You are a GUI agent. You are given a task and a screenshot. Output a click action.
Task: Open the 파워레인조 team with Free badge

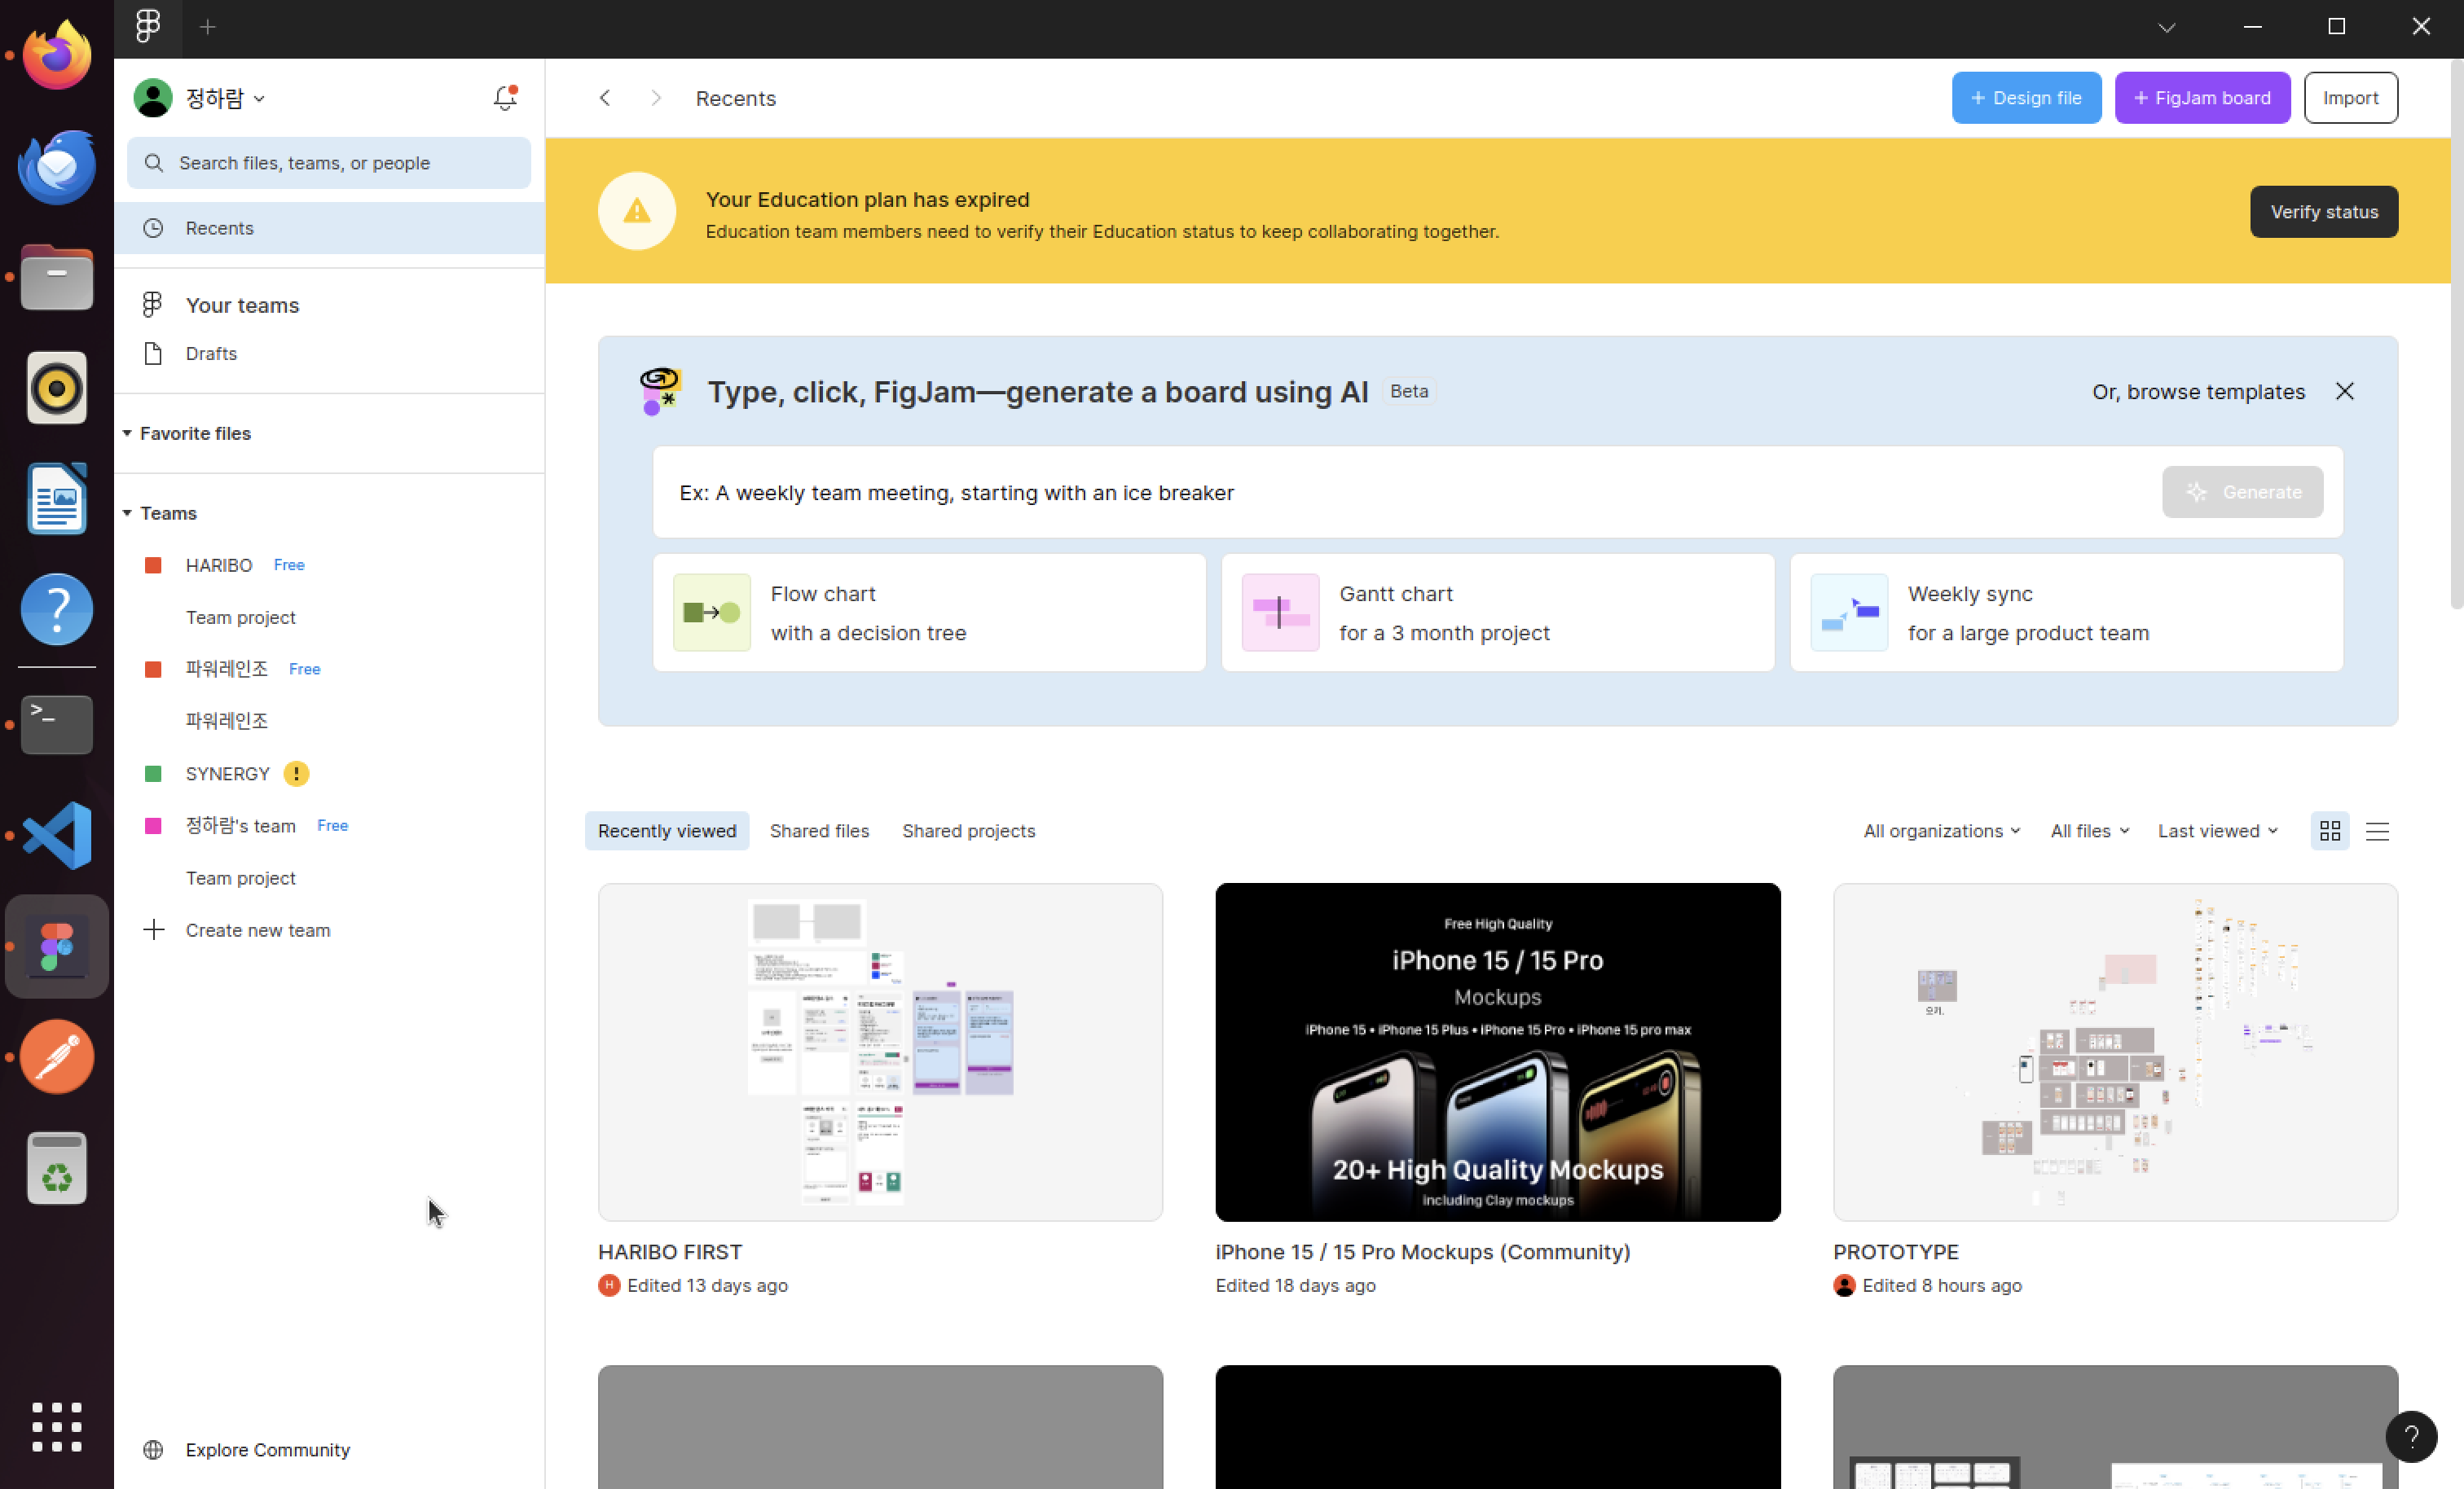pos(227,669)
